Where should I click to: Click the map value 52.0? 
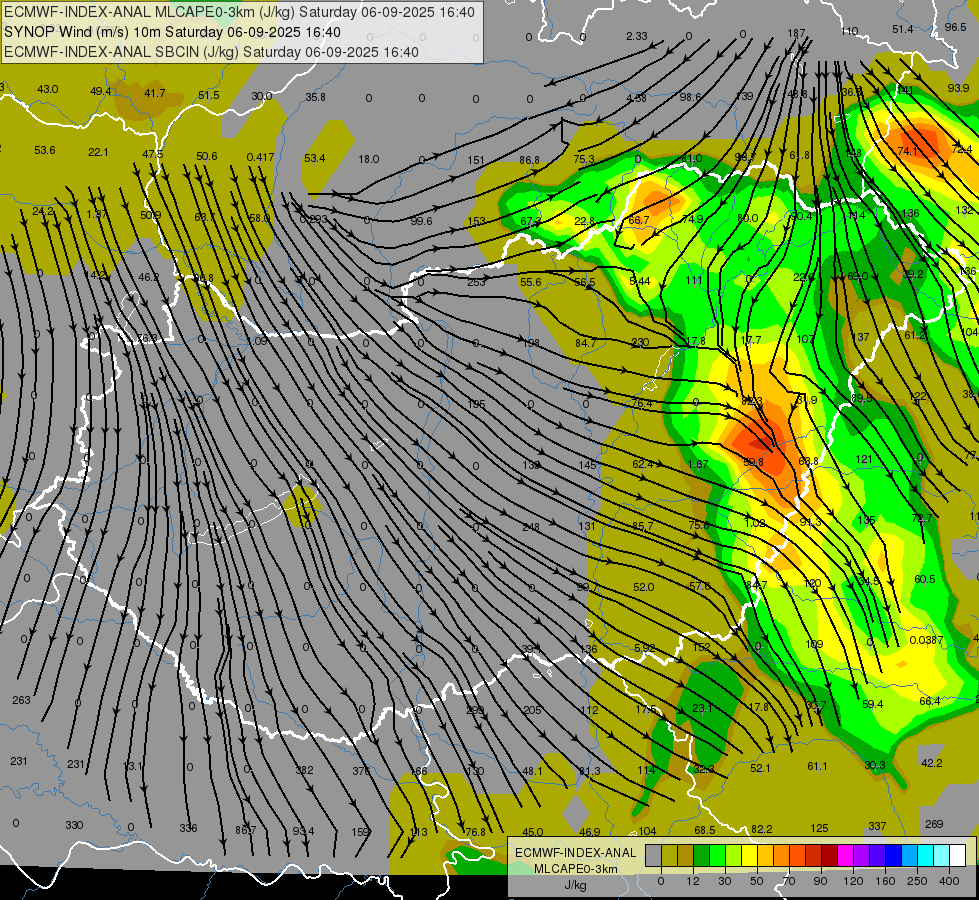[x=644, y=587]
